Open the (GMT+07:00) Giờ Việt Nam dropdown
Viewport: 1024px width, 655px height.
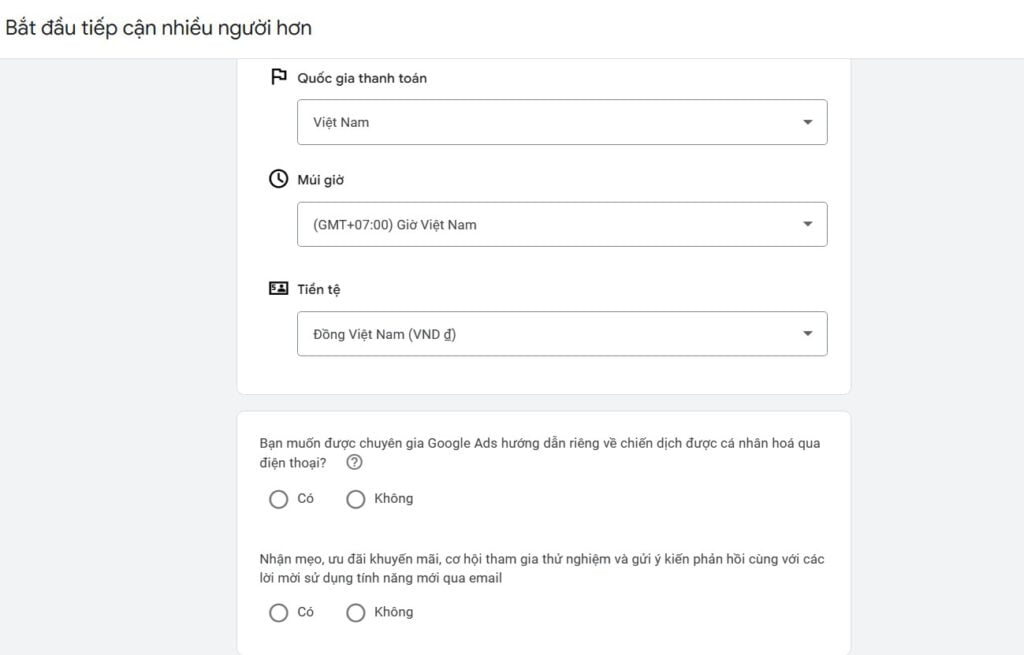click(562, 225)
